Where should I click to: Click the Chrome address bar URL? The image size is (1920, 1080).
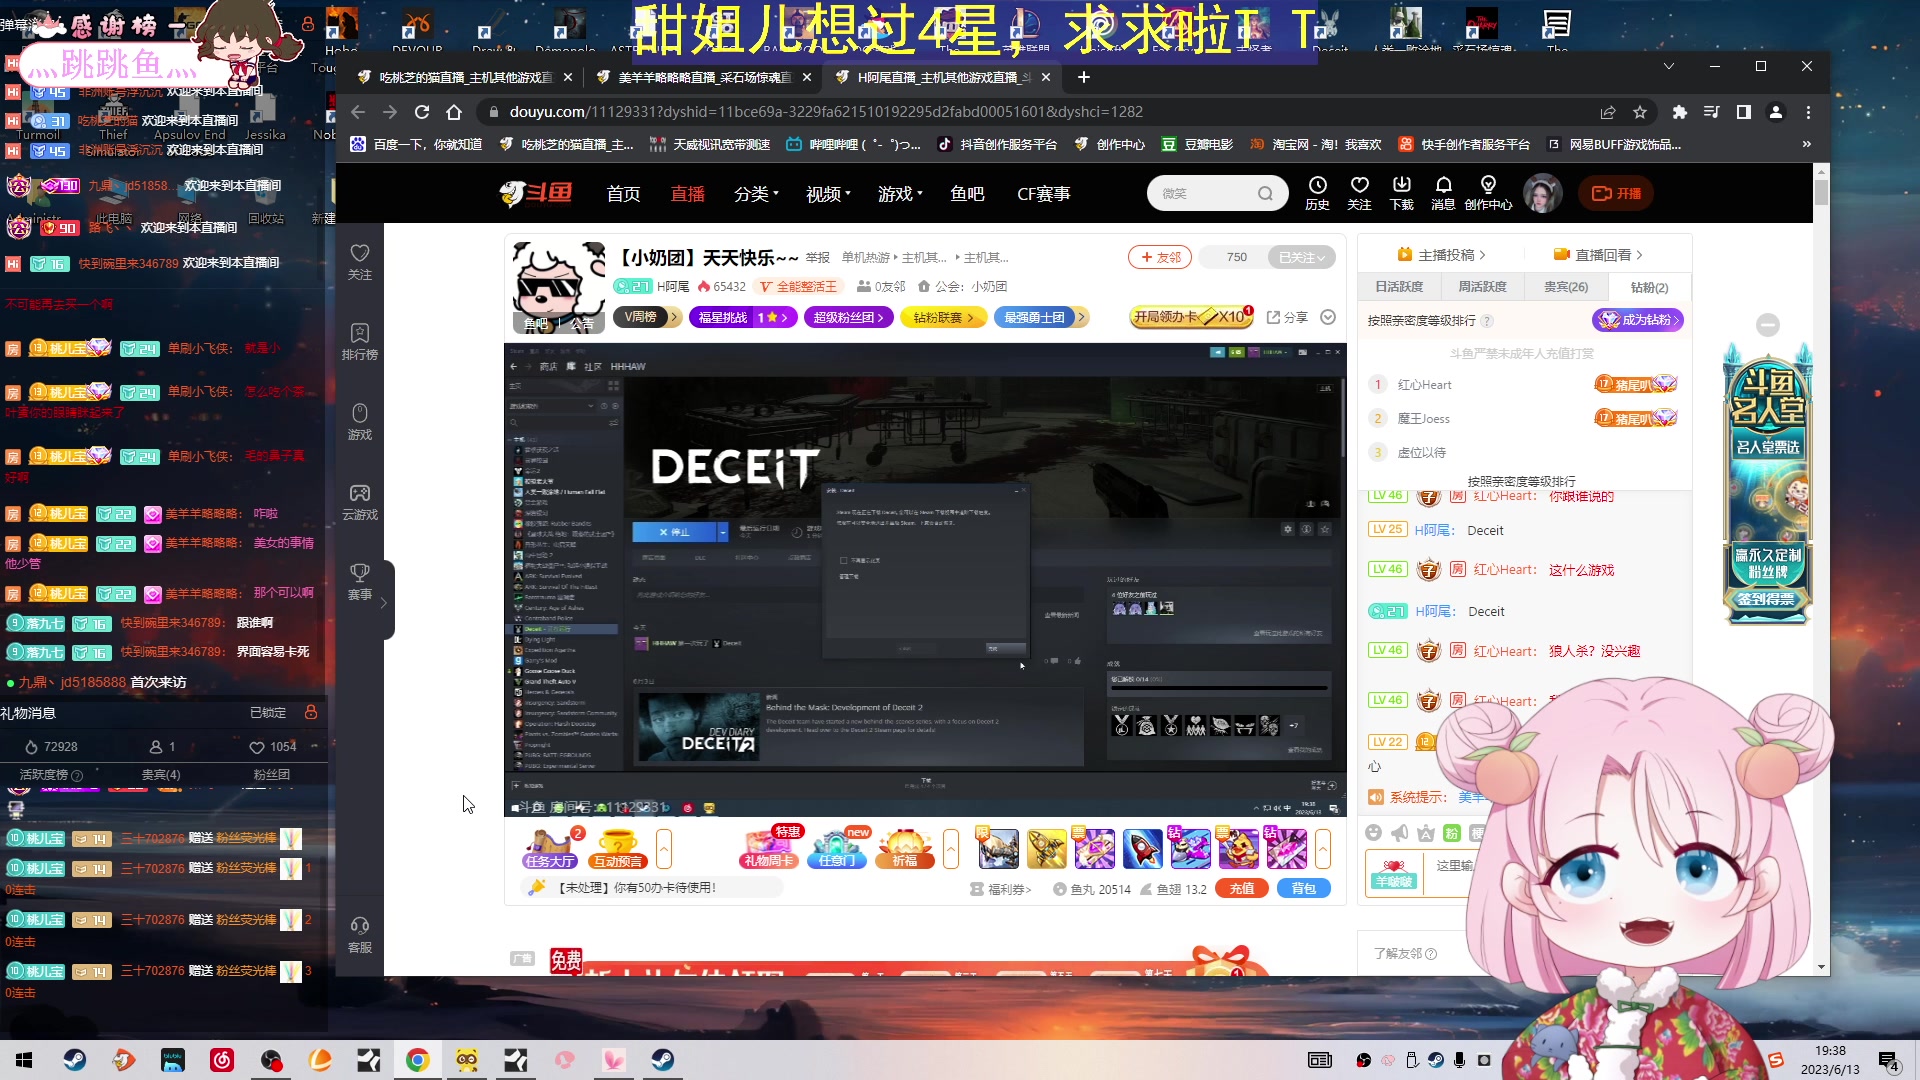pyautogui.click(x=826, y=112)
